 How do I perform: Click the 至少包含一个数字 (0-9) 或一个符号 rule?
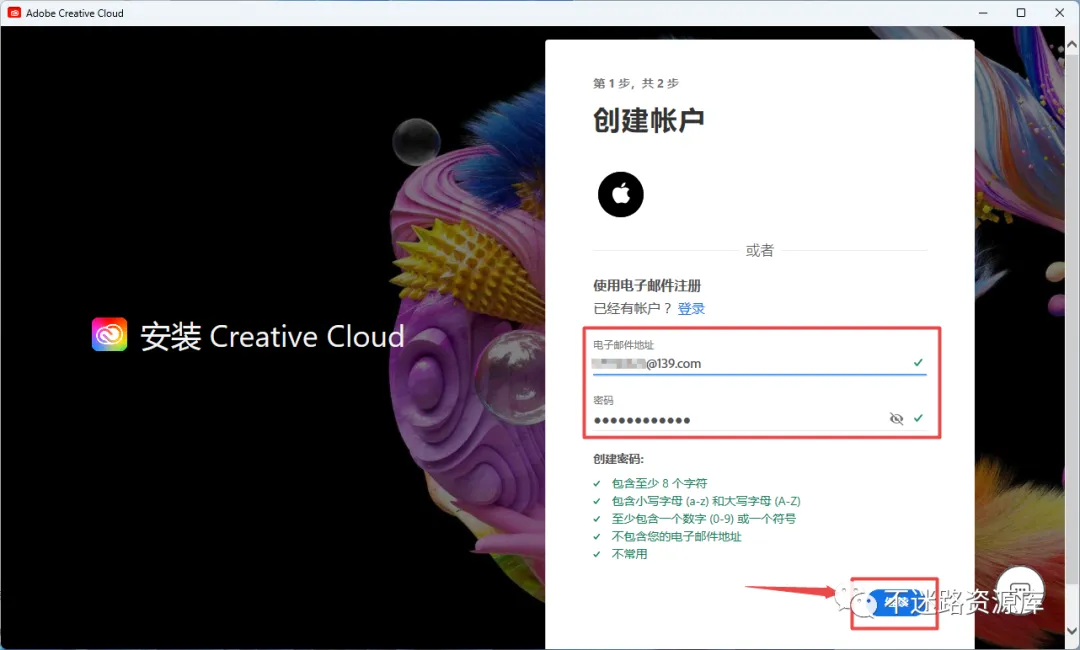point(703,518)
